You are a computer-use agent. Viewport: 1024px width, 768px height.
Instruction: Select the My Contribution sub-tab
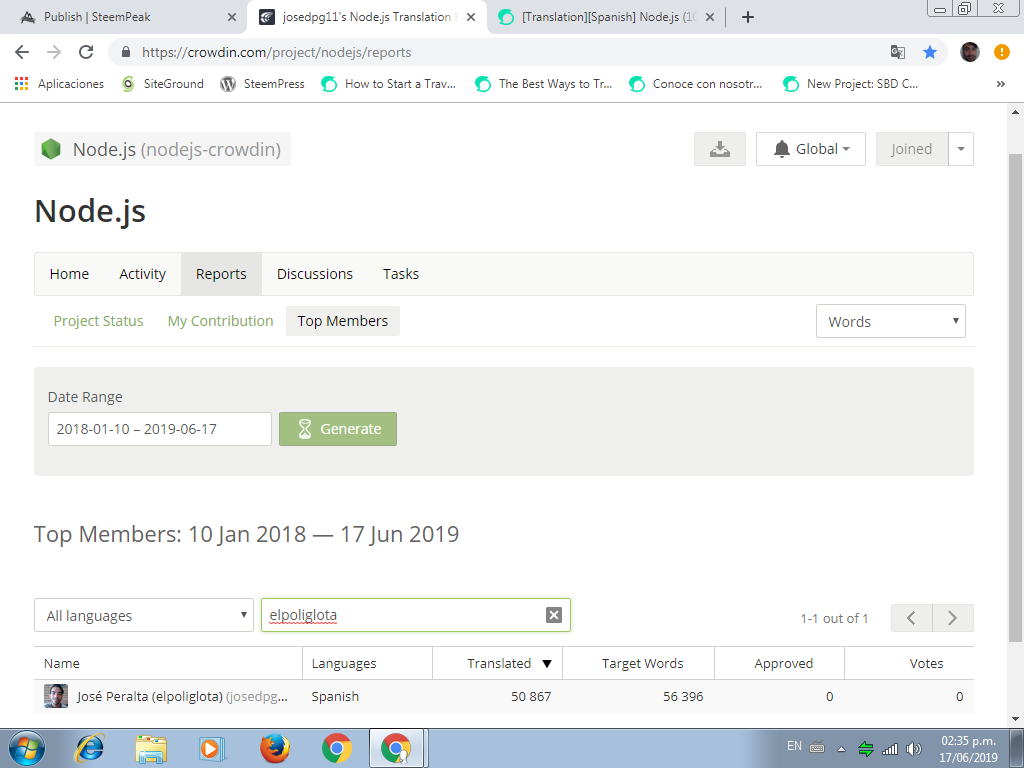tap(220, 321)
